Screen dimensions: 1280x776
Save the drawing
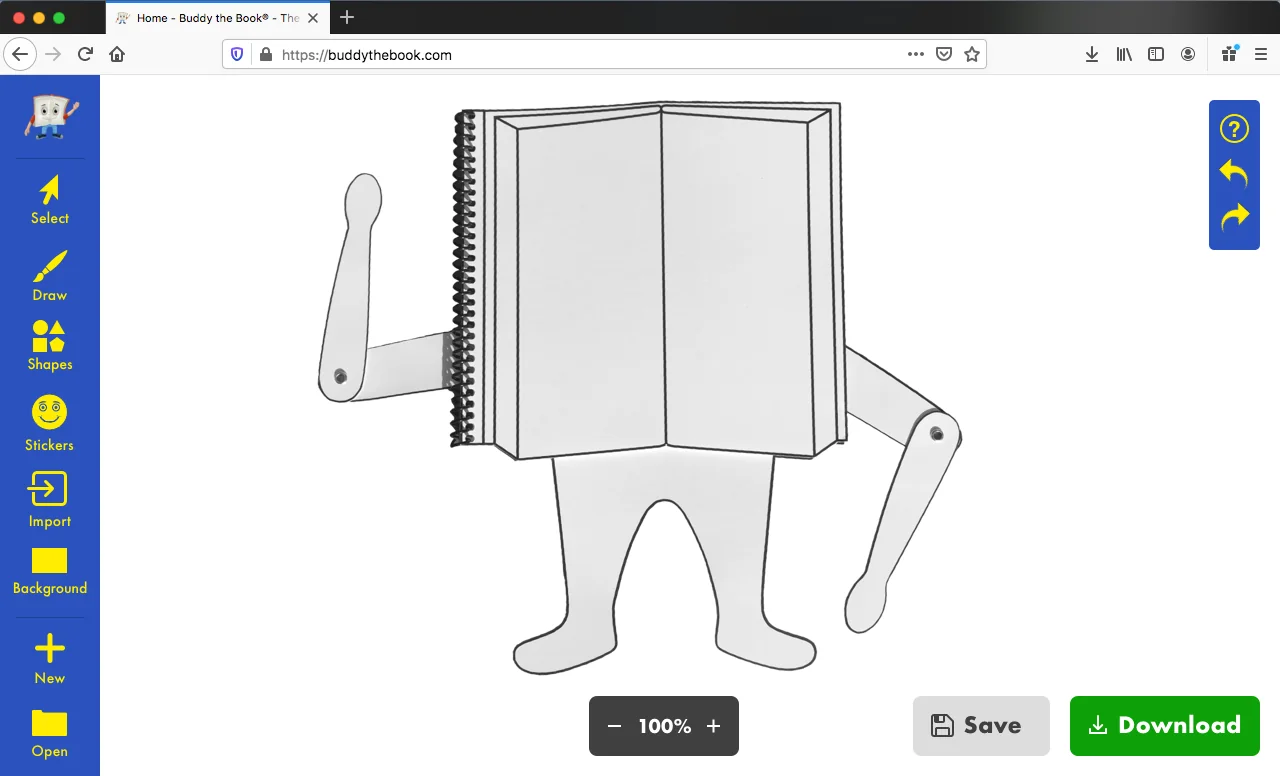tap(981, 726)
